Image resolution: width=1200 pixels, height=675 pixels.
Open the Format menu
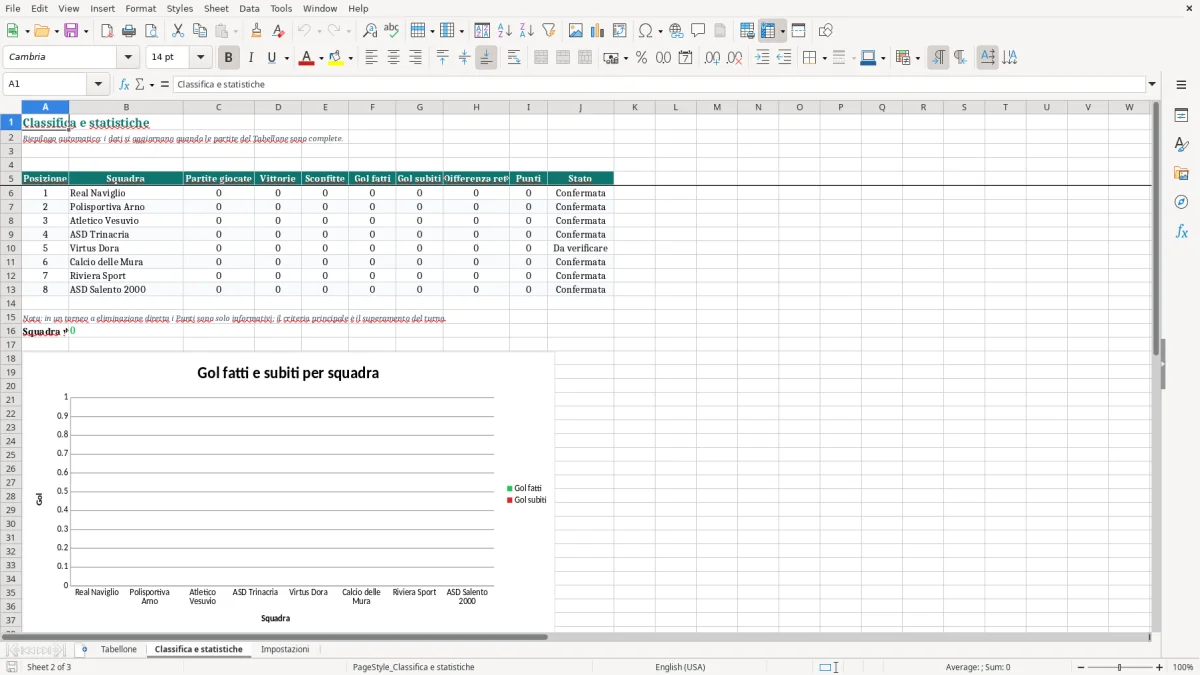tap(140, 8)
